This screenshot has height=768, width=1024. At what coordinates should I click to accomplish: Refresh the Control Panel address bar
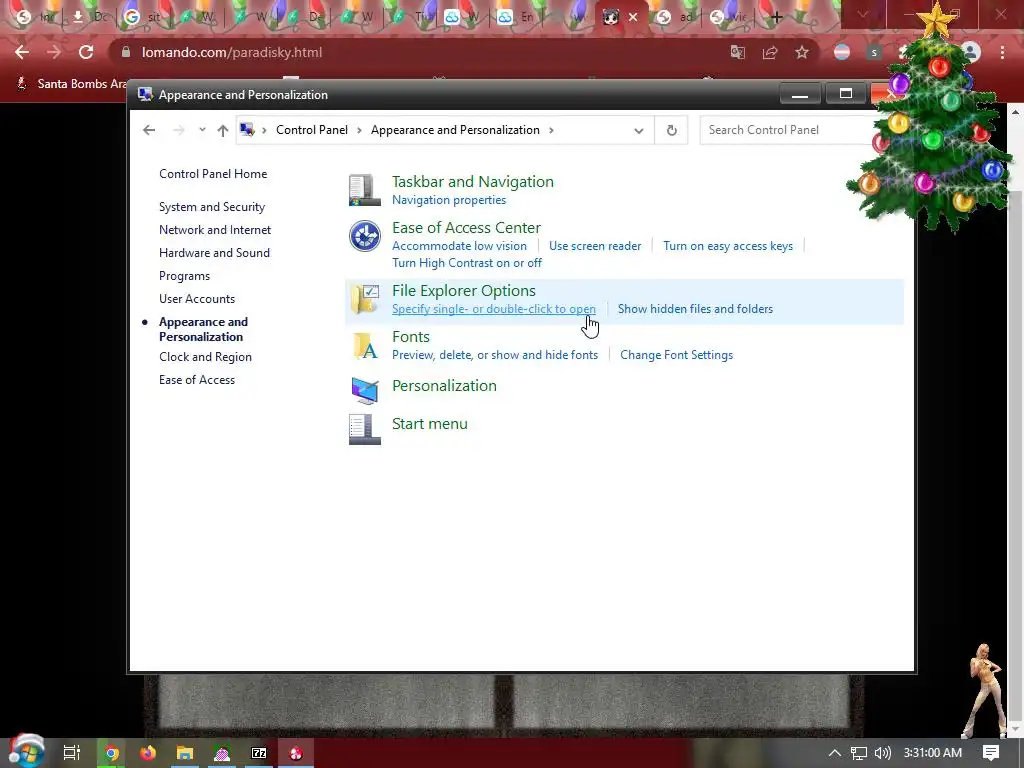point(671,130)
